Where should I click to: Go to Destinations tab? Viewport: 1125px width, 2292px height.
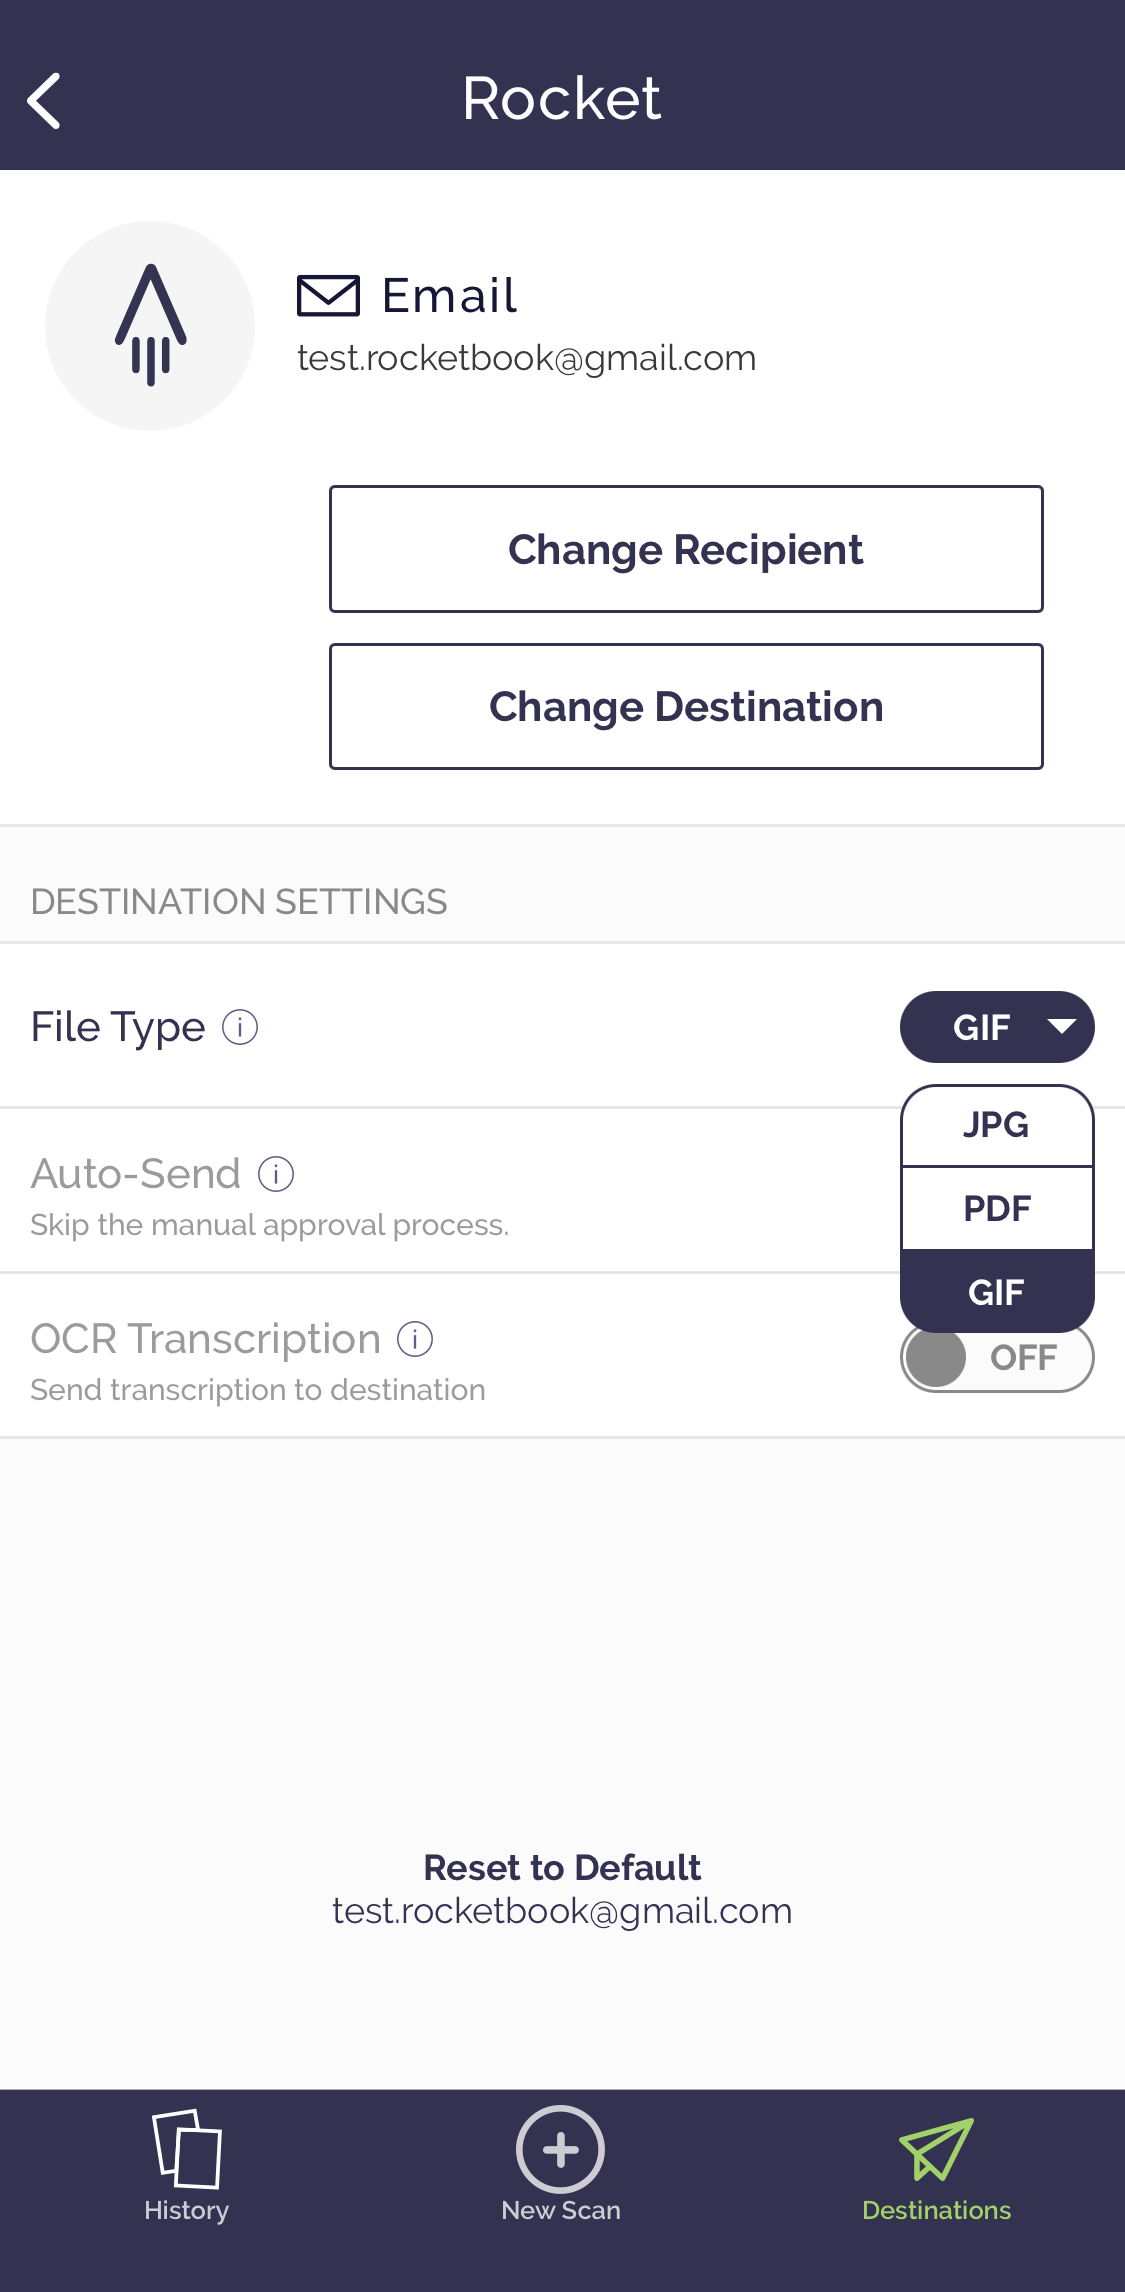936,2165
